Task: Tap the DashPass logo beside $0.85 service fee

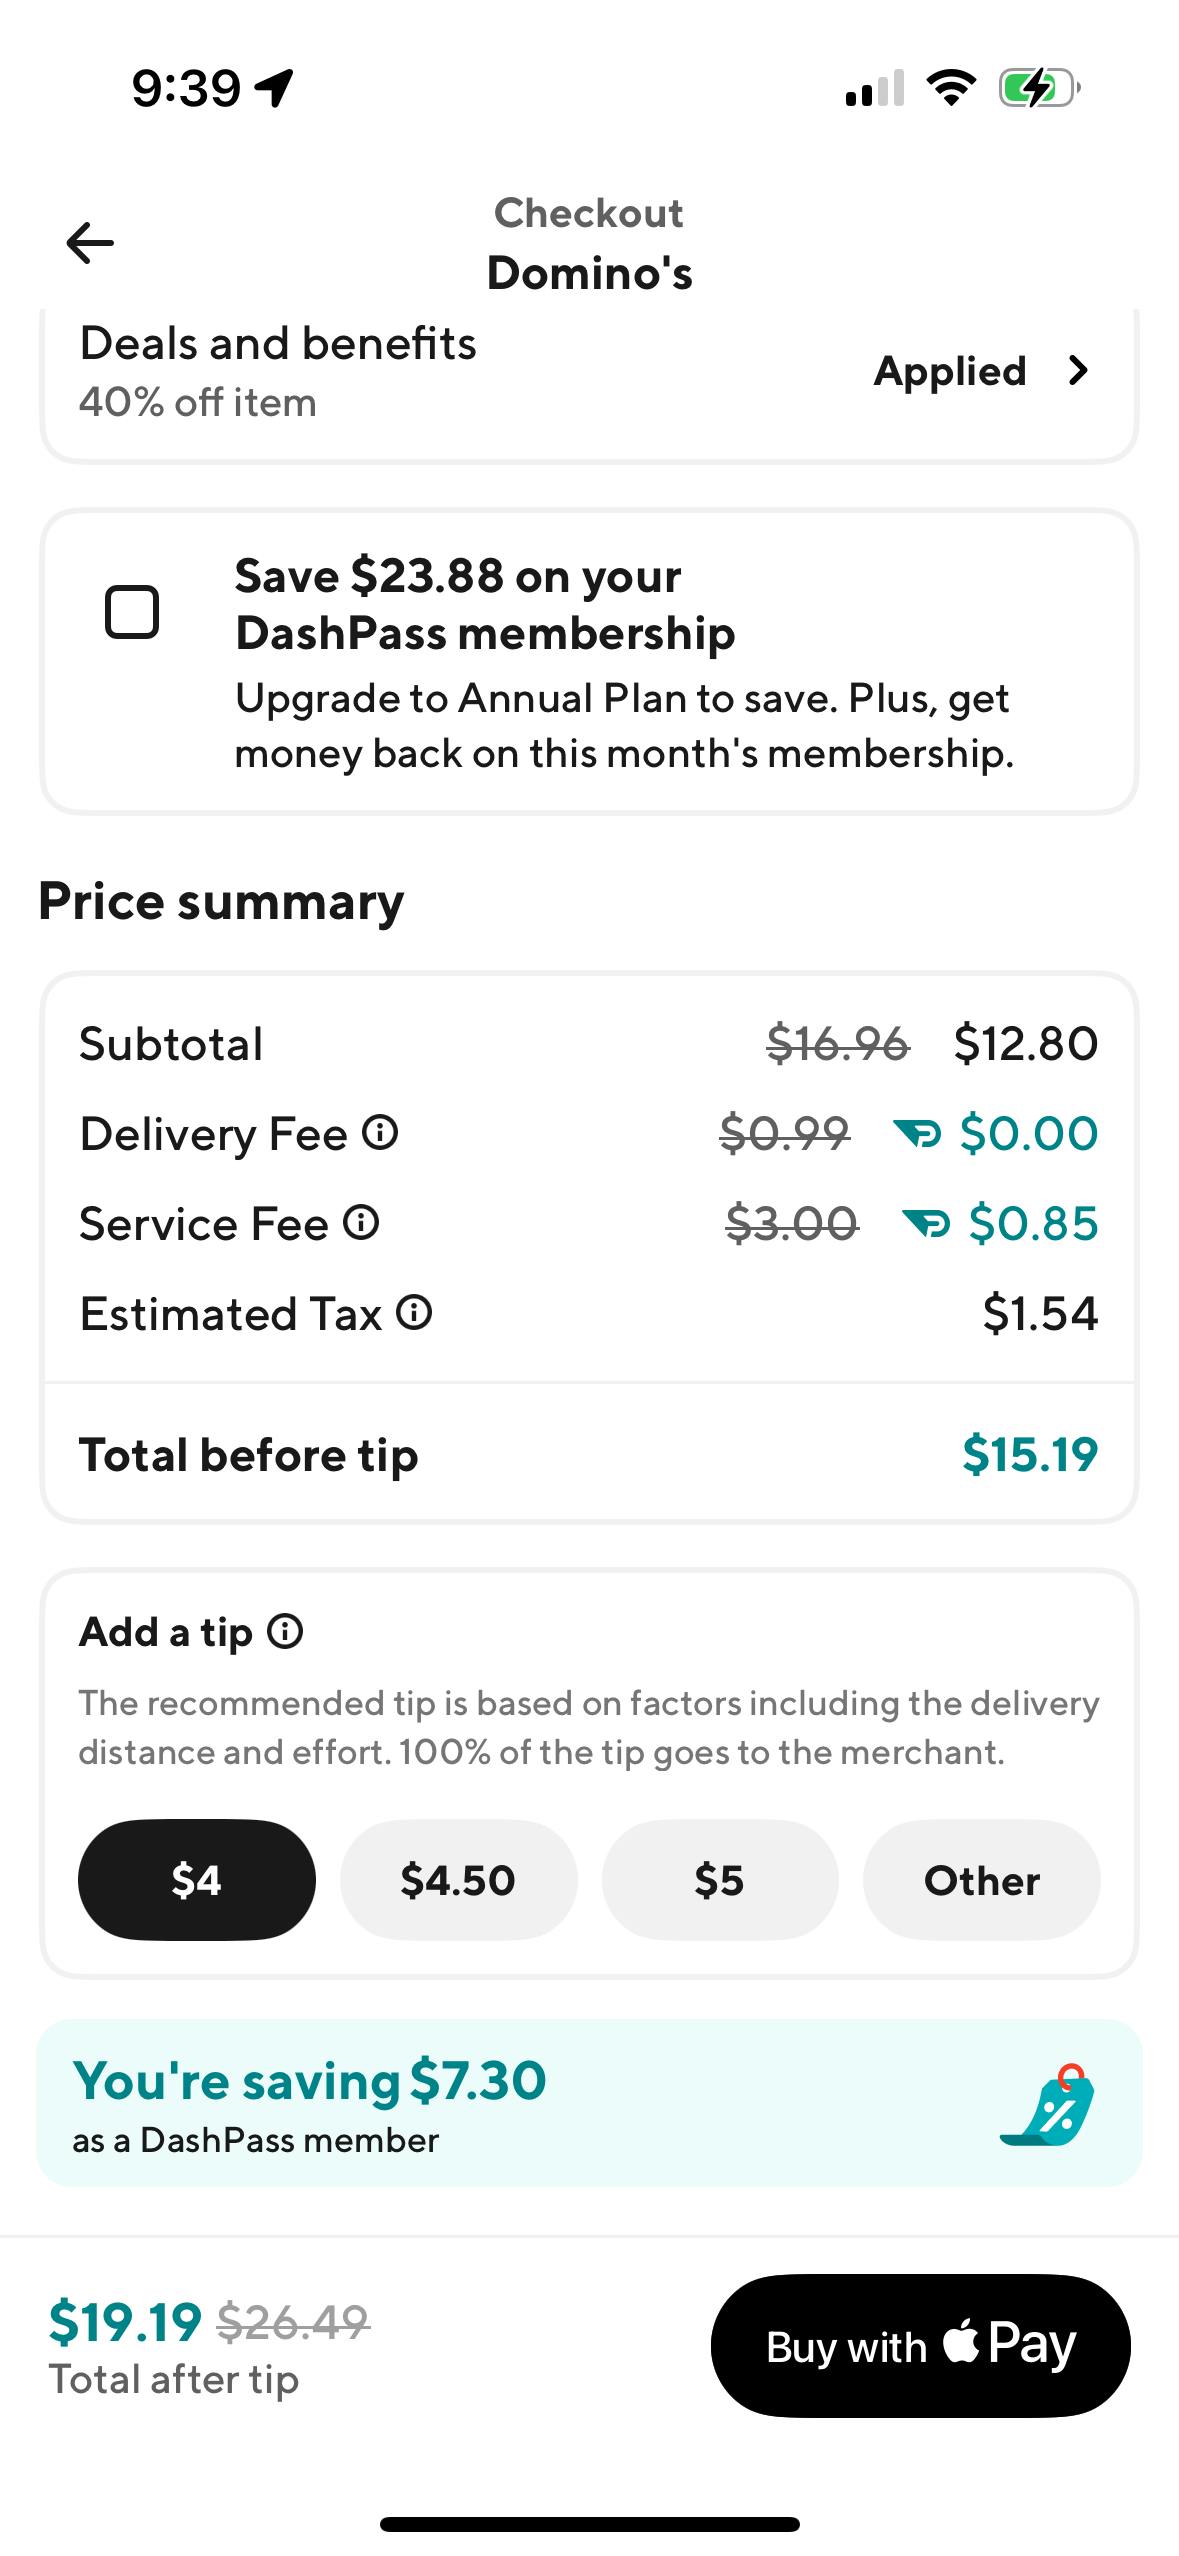Action: click(x=926, y=1224)
